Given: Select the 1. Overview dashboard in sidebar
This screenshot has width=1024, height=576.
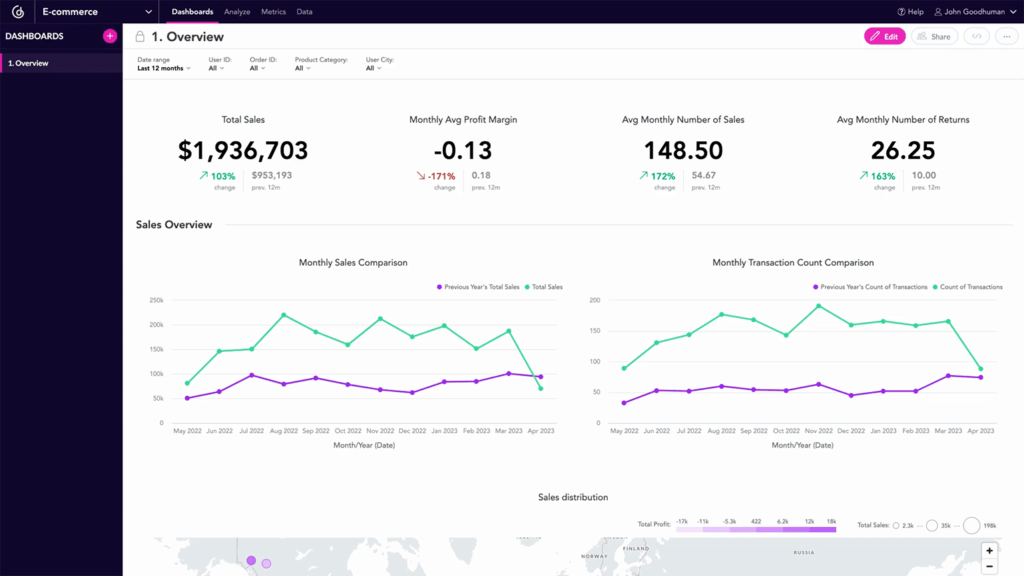Looking at the screenshot, I should coord(61,63).
